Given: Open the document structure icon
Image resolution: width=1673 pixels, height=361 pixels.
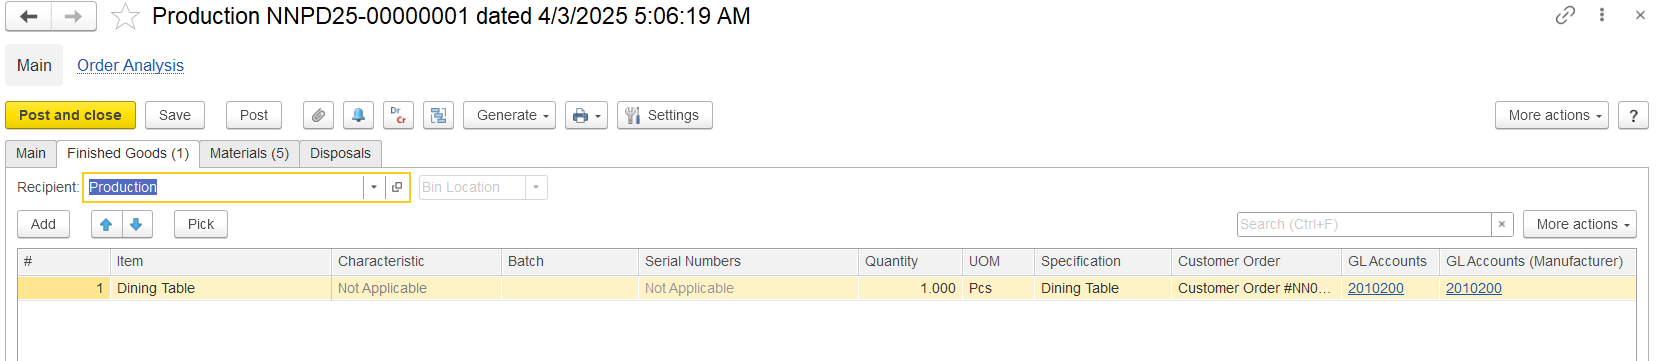Looking at the screenshot, I should coord(438,115).
